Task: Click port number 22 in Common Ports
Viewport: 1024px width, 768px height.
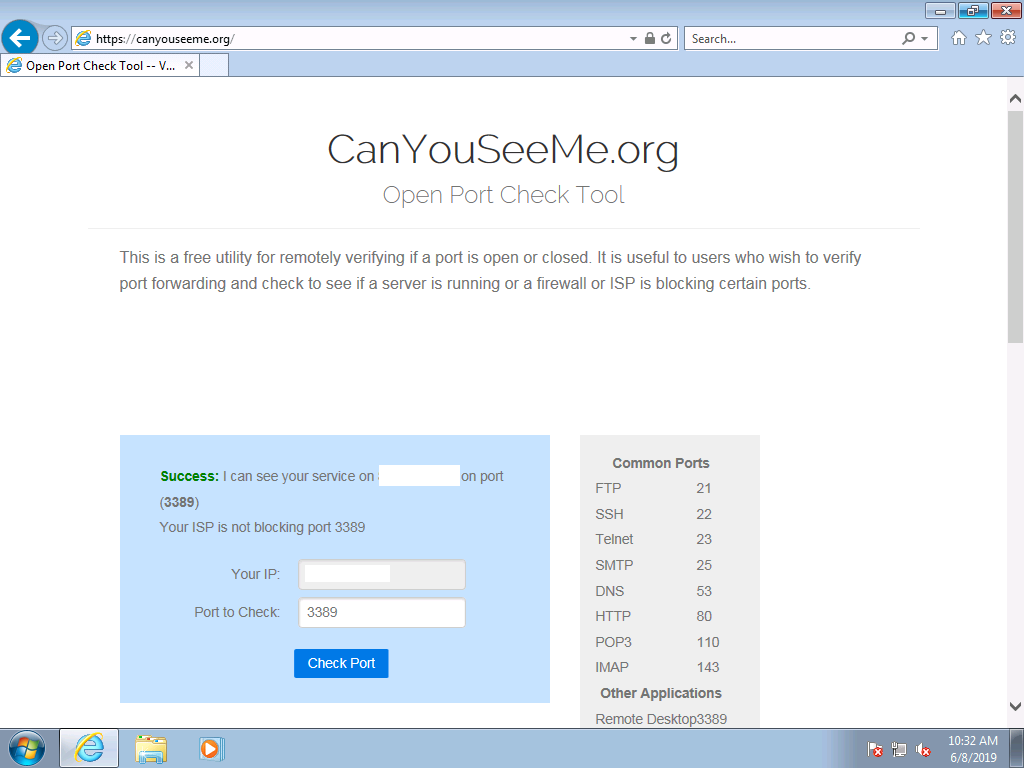Action: 704,515
